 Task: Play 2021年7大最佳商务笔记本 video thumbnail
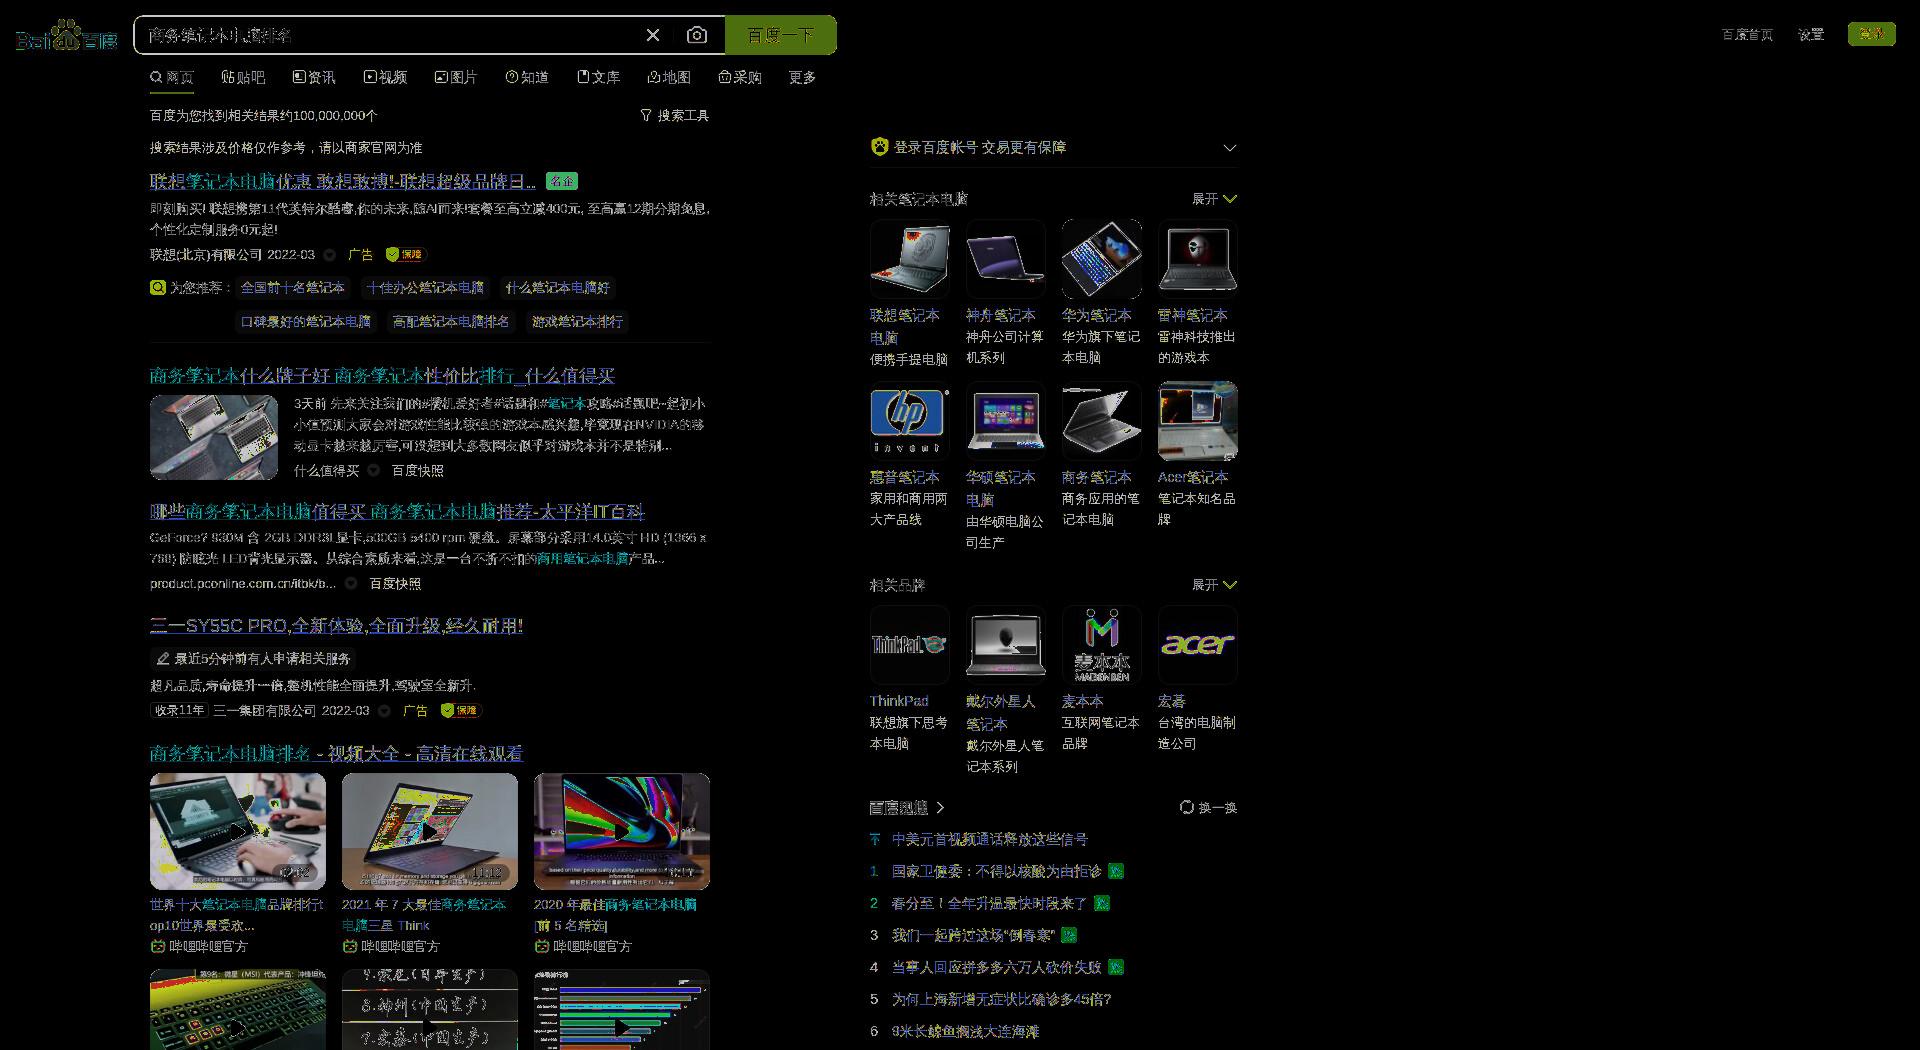point(430,831)
